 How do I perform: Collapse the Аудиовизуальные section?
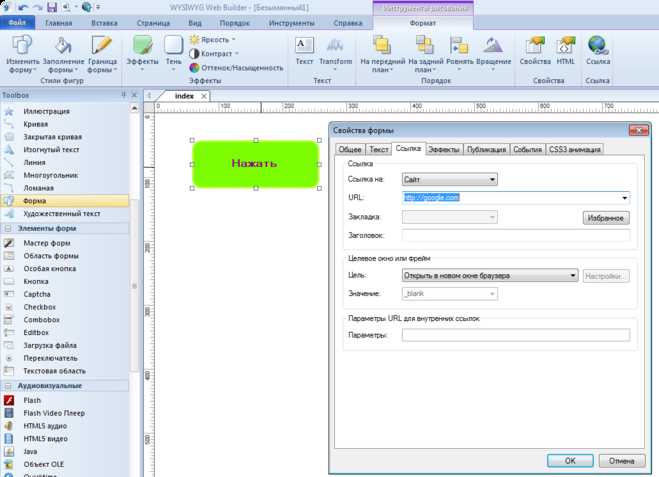tap(8, 385)
